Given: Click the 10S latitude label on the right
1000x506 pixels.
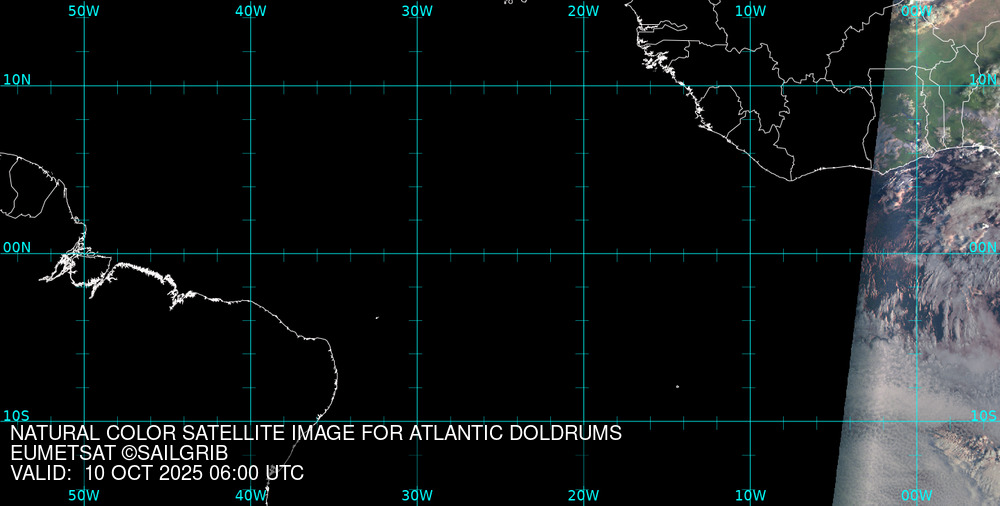Looking at the screenshot, I should point(983,415).
